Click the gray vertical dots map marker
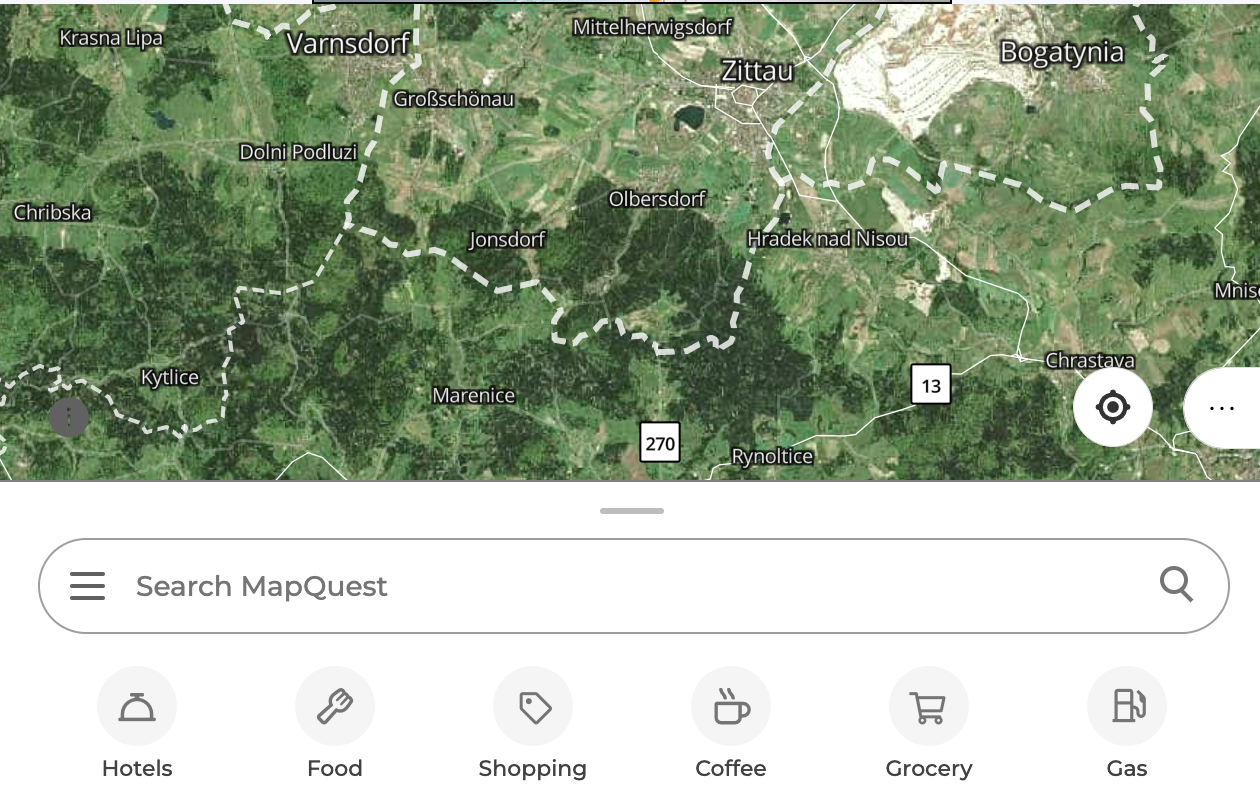Viewport: 1260px width, 802px height. point(69,418)
